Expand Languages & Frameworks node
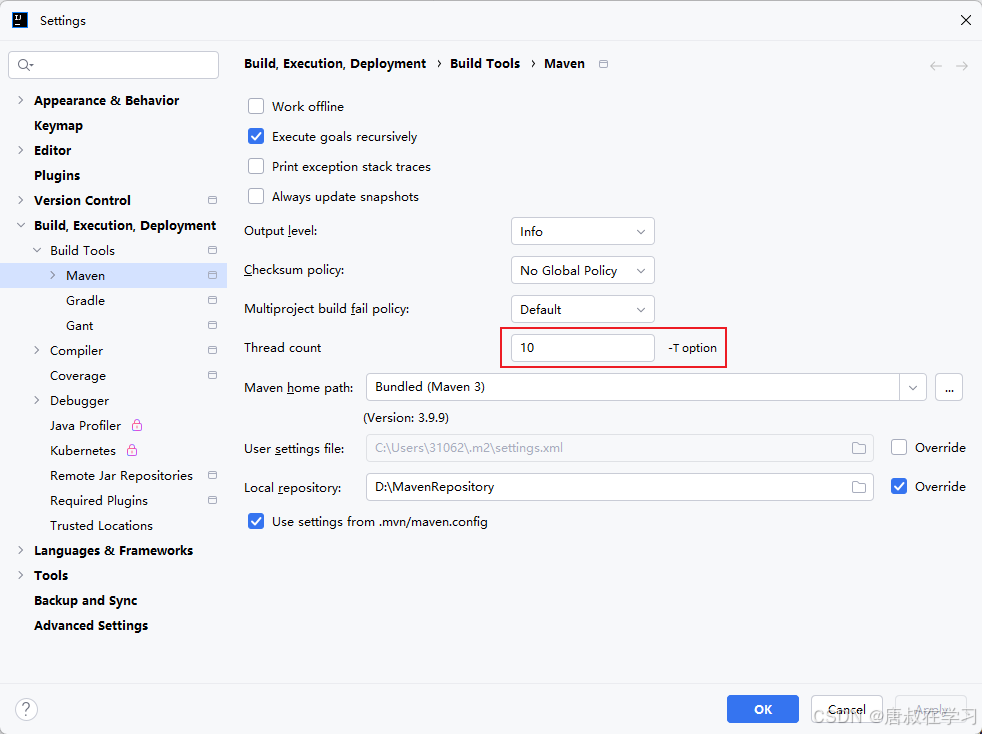Screen dimensions: 982x734 [x=21, y=550]
